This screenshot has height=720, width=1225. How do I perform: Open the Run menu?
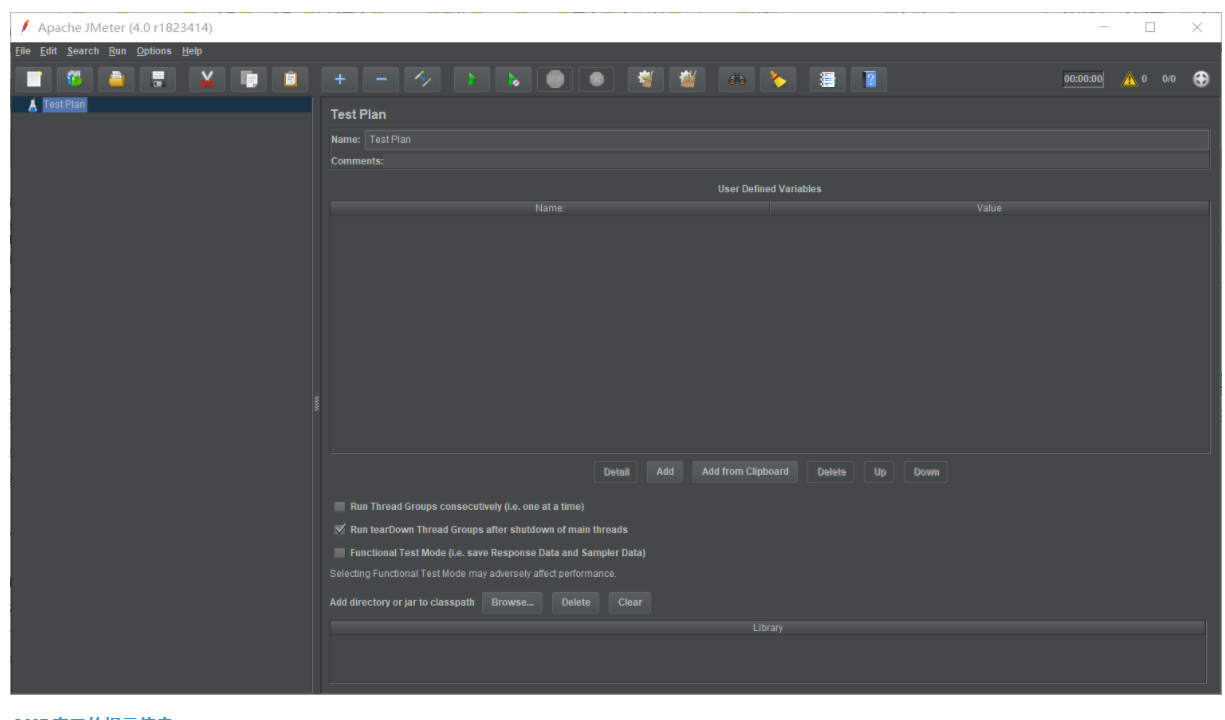tap(118, 51)
